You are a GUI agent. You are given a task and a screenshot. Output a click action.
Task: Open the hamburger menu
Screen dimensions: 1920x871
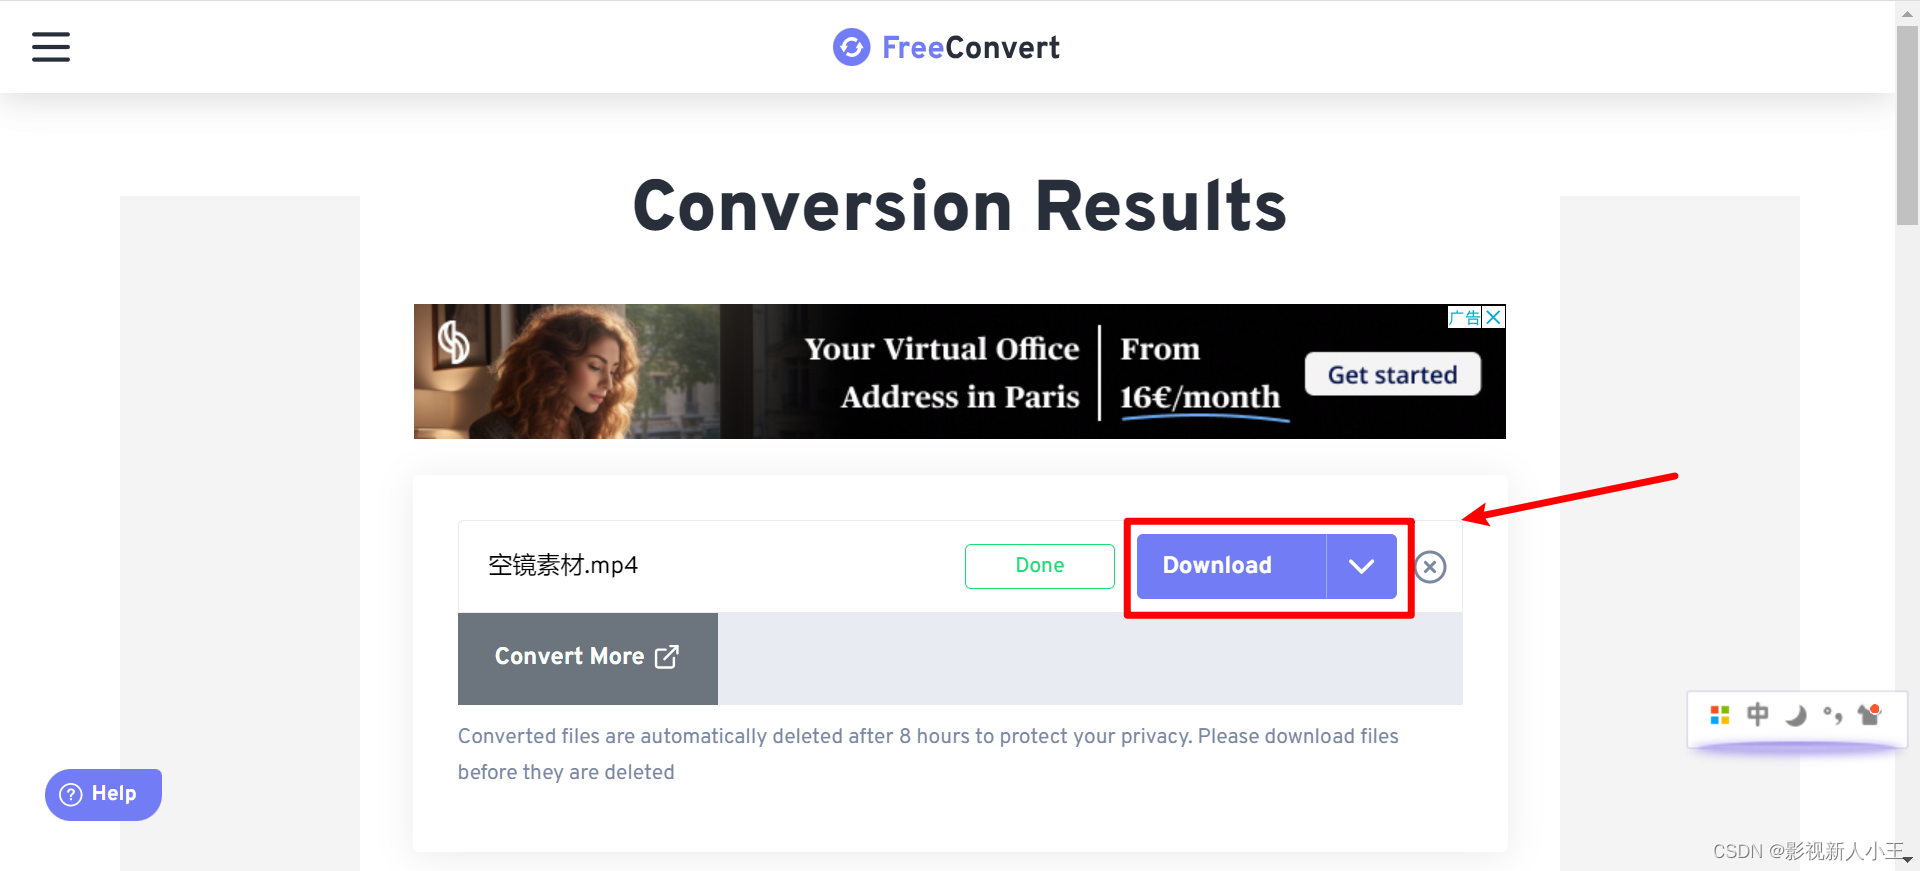[x=51, y=47]
